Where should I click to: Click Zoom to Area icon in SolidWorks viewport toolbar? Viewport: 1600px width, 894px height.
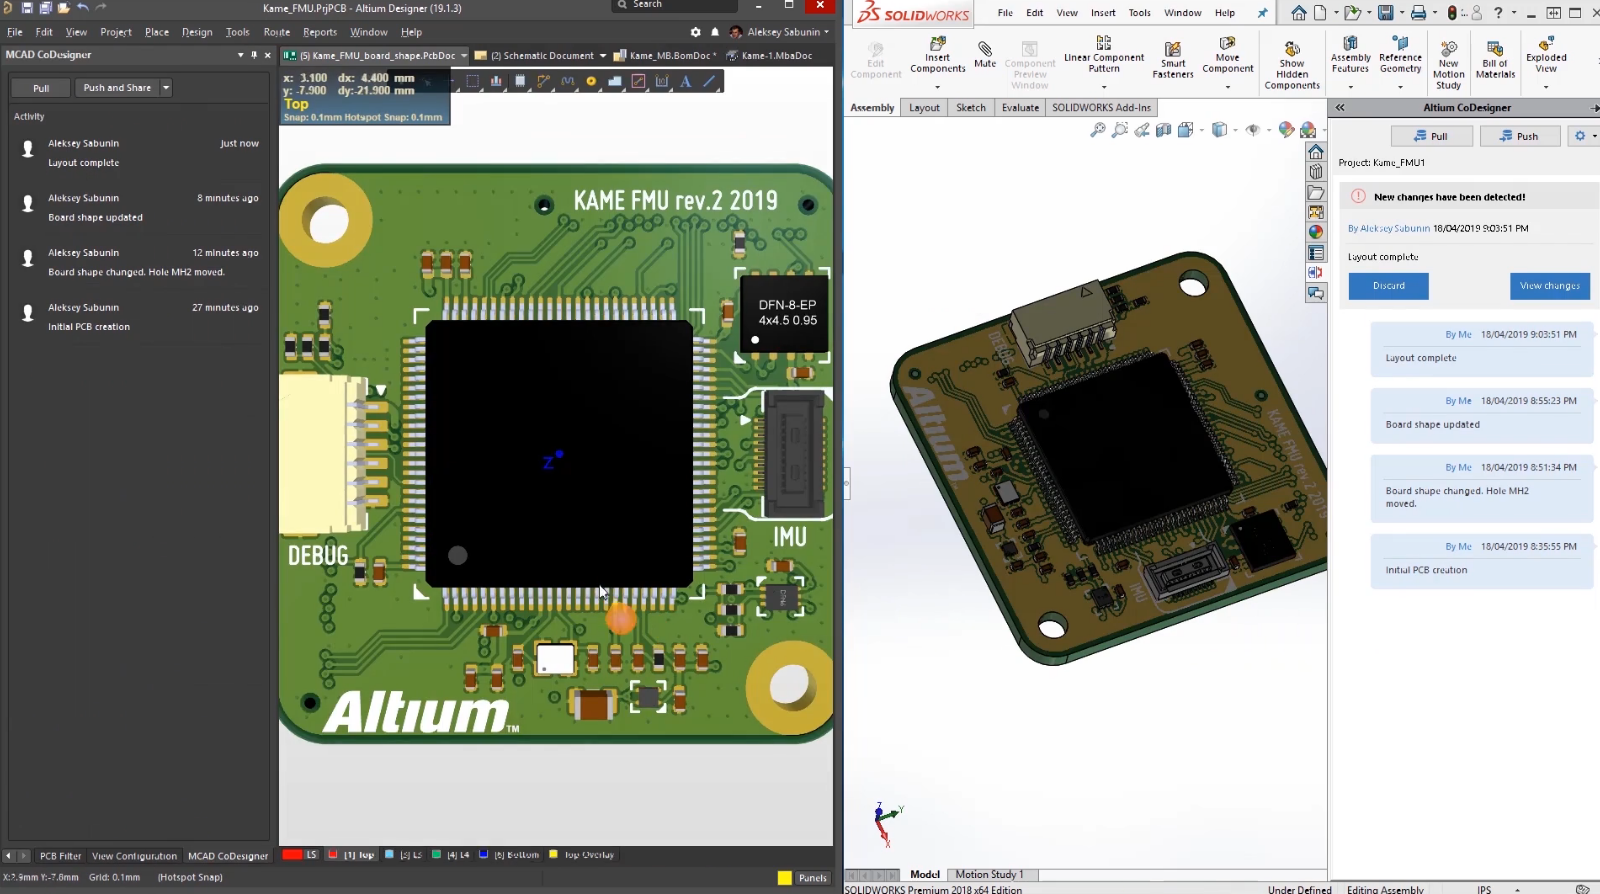click(1120, 129)
